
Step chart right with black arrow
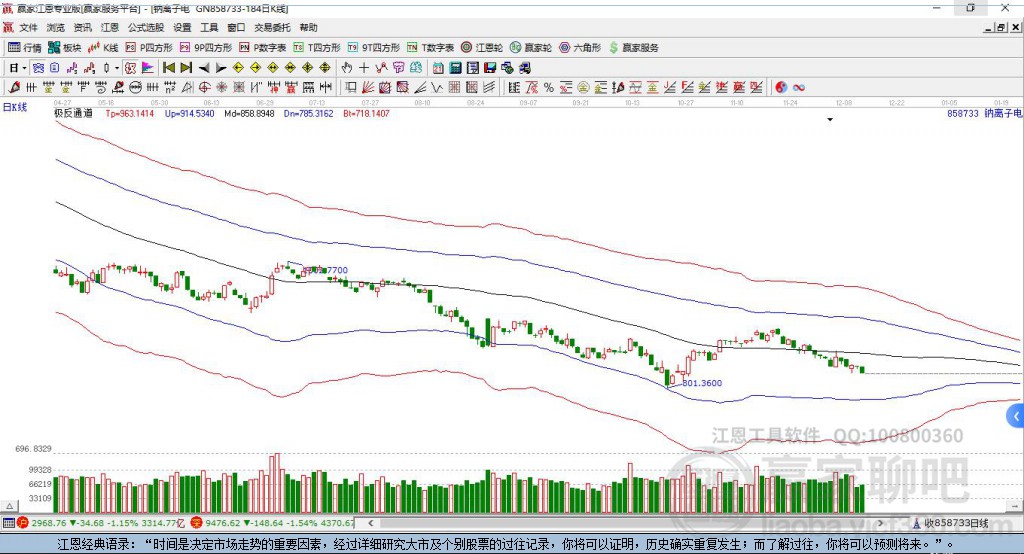pos(221,67)
